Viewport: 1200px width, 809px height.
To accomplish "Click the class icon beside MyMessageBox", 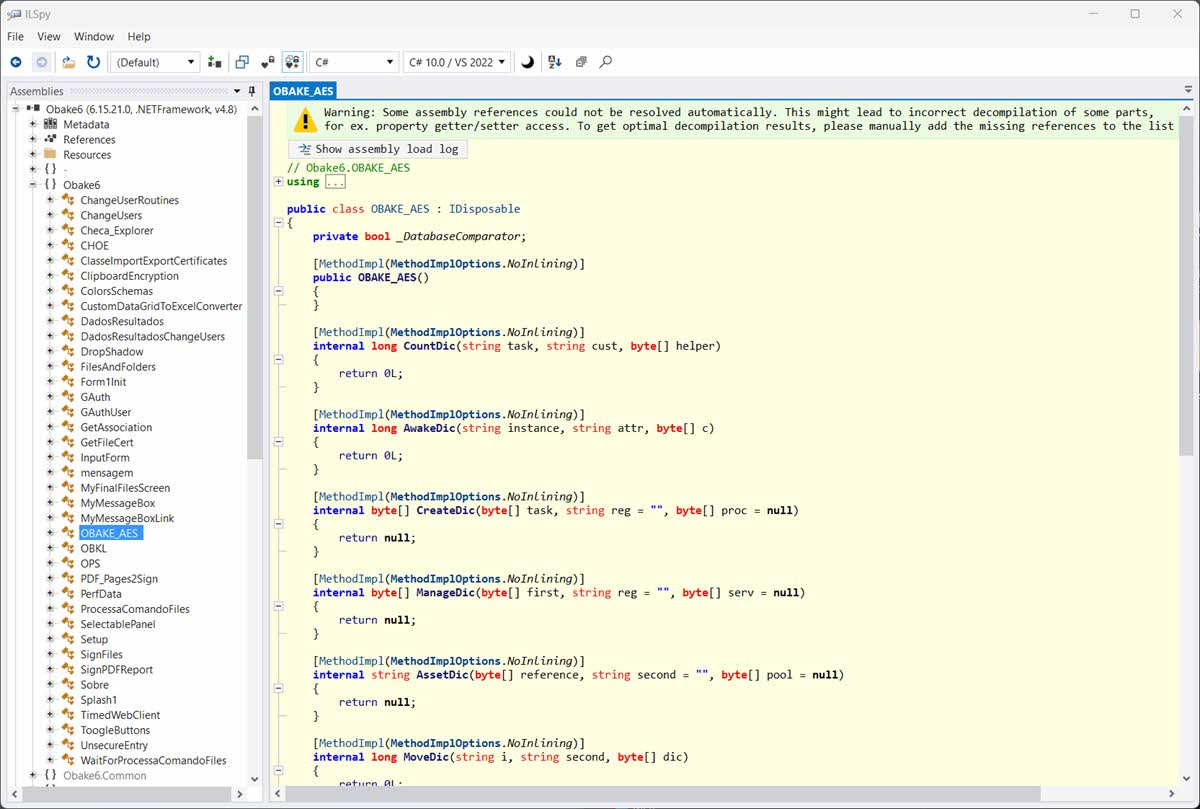I will tap(68, 503).
